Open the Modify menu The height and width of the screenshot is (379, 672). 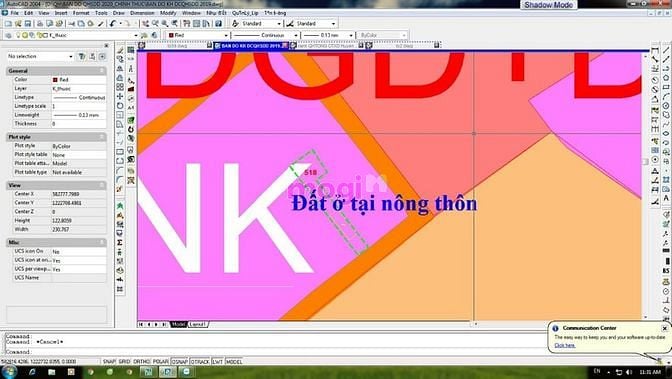pos(168,13)
